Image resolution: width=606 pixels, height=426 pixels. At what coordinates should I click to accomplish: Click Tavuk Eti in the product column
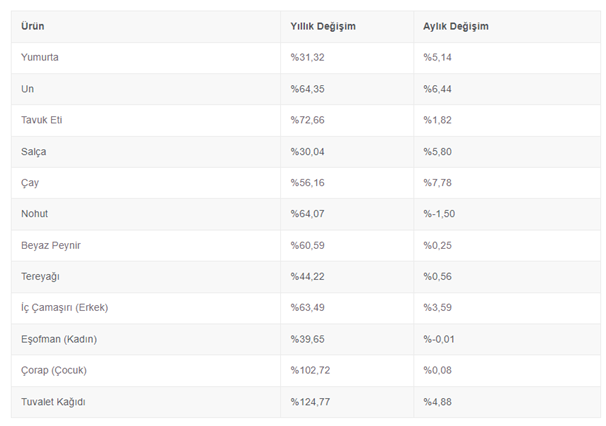[42, 120]
